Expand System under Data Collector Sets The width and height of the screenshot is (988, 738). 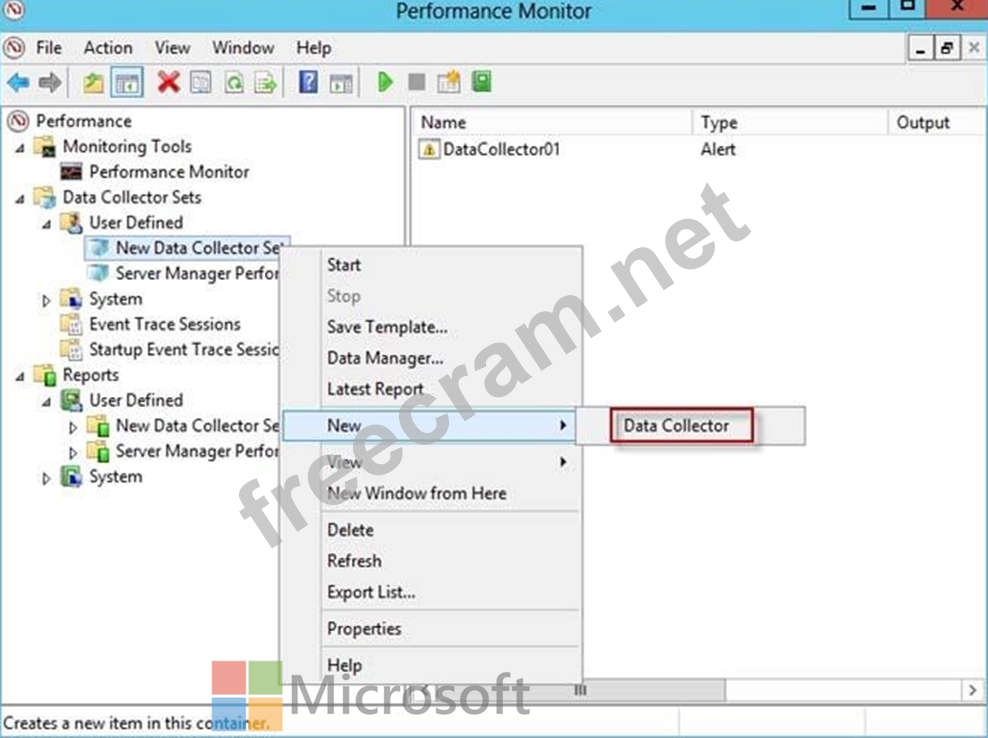(x=46, y=300)
